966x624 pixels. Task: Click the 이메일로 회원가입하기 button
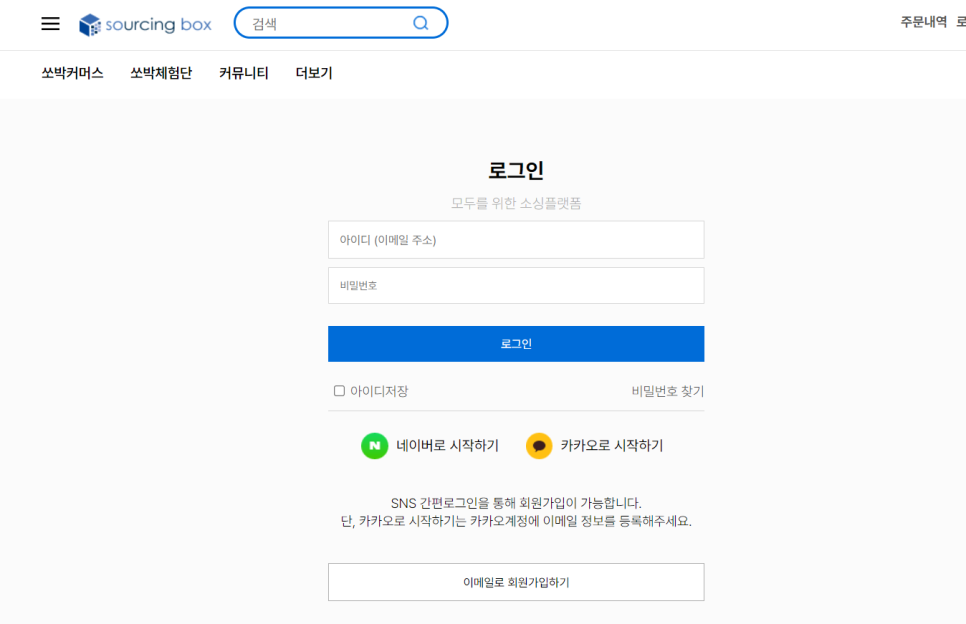[x=516, y=582]
